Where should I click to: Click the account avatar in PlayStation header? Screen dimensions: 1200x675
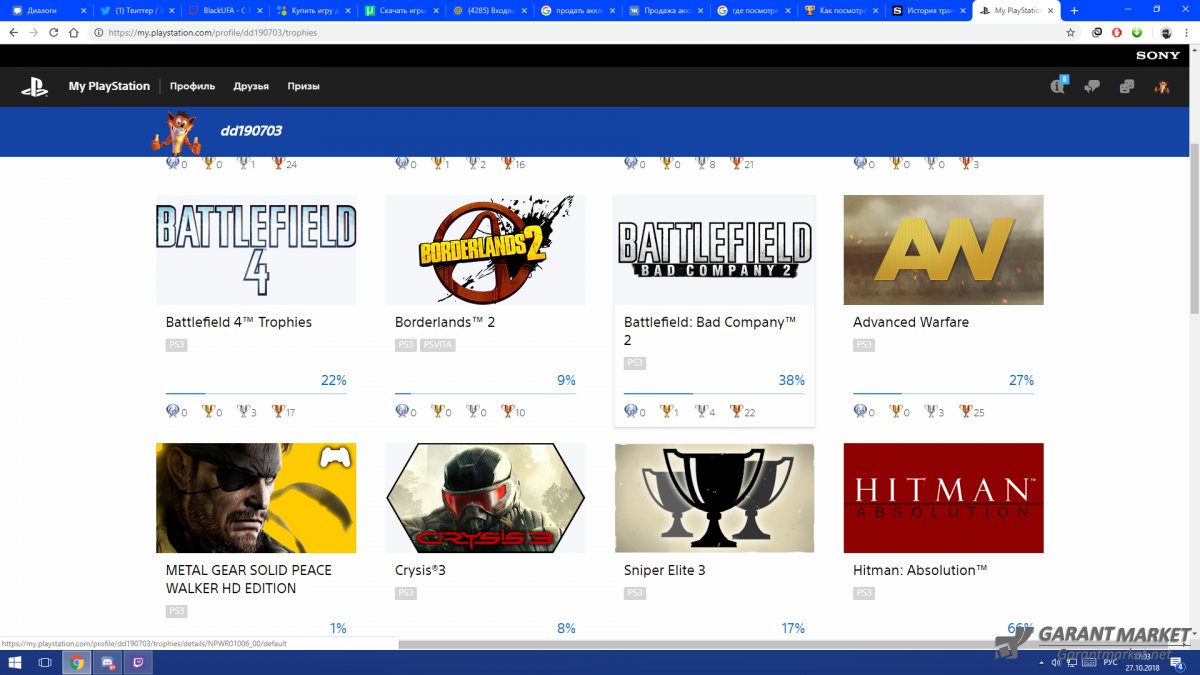1161,87
